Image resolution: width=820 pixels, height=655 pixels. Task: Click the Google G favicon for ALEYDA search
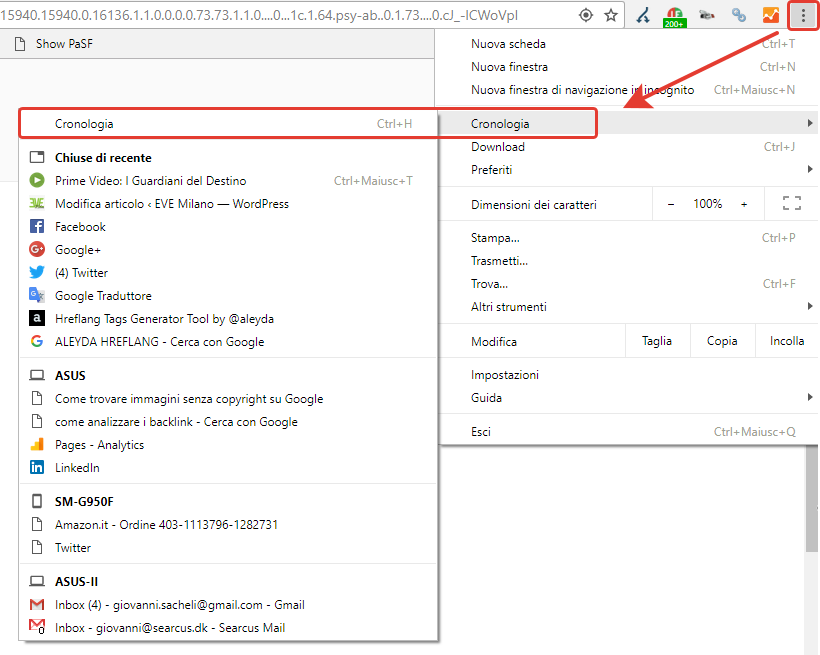(x=37, y=341)
